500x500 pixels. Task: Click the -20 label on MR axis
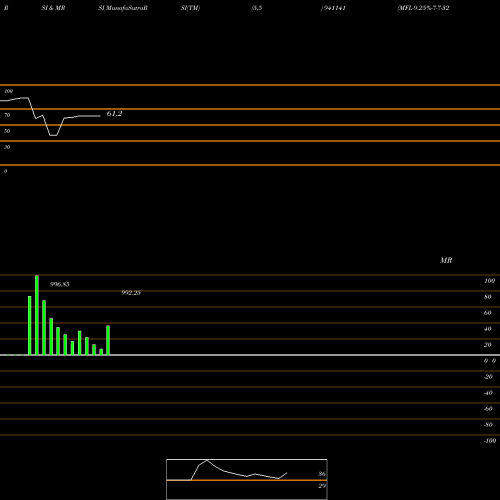coord(488,377)
